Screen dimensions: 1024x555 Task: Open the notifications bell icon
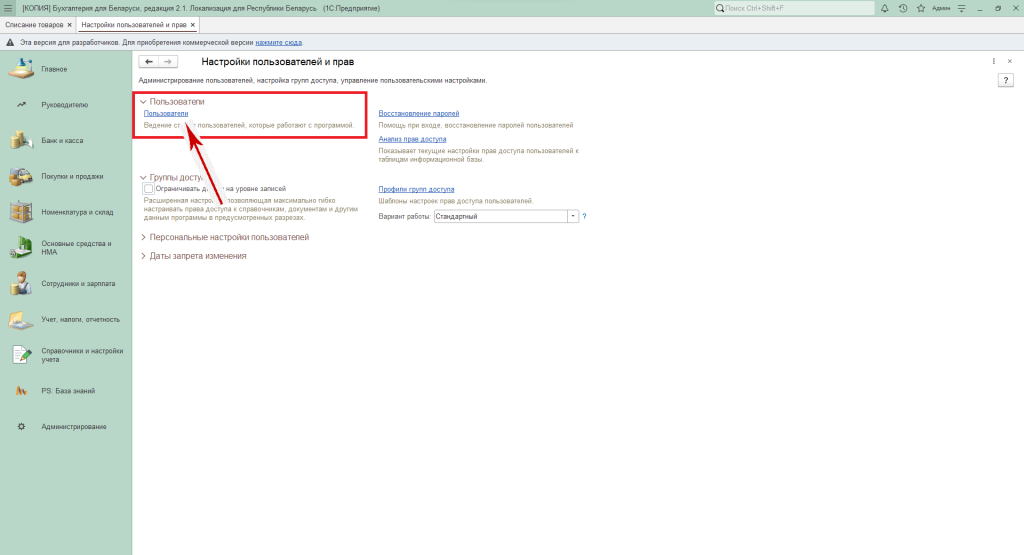tap(885, 8)
